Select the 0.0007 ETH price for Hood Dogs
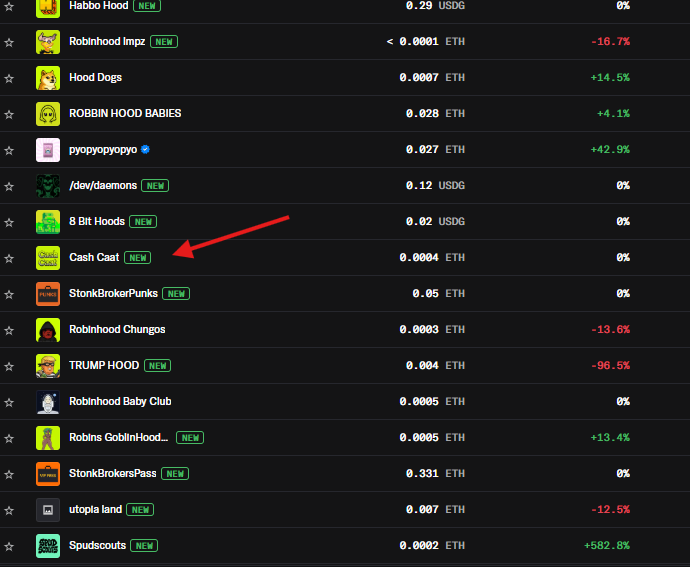The width and height of the screenshot is (690, 567). point(432,78)
